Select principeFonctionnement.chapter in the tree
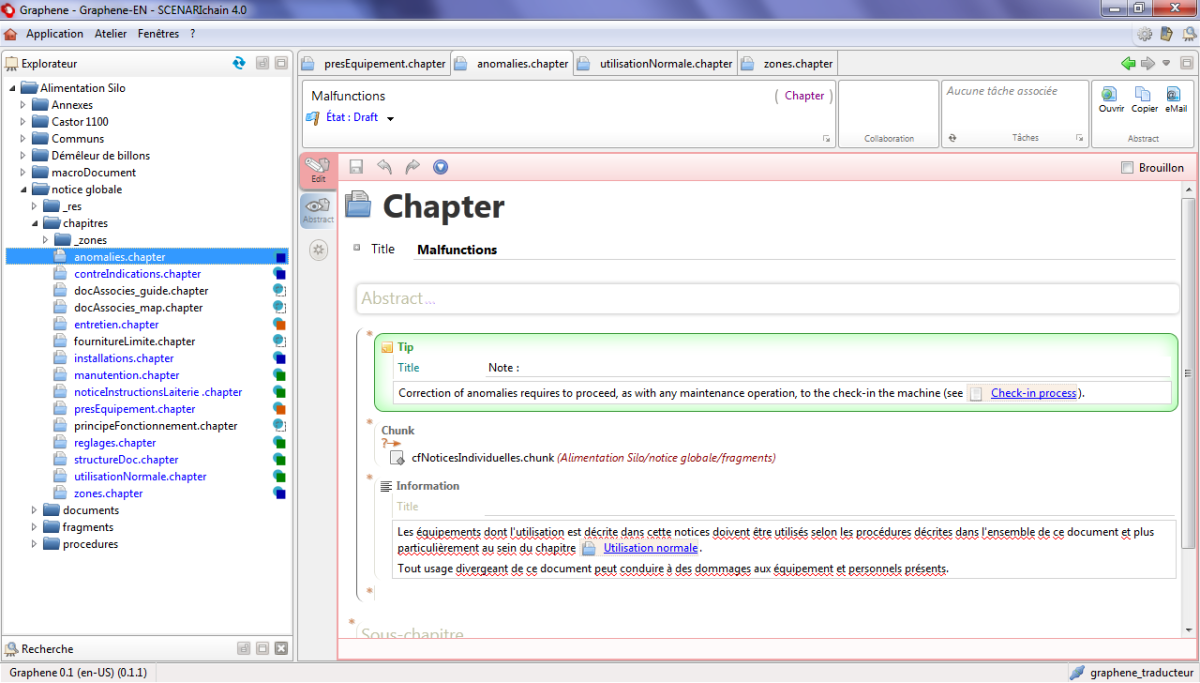Viewport: 1200px width, 683px height. [x=156, y=426]
